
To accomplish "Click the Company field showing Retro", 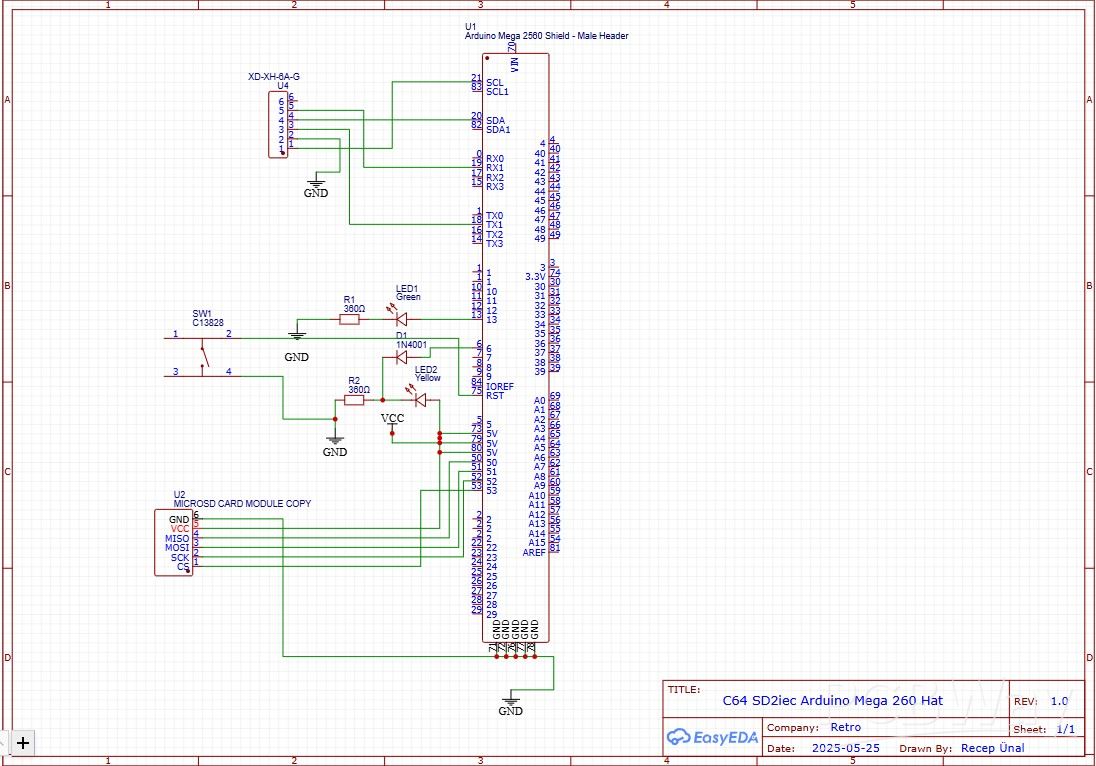I will (x=845, y=727).
